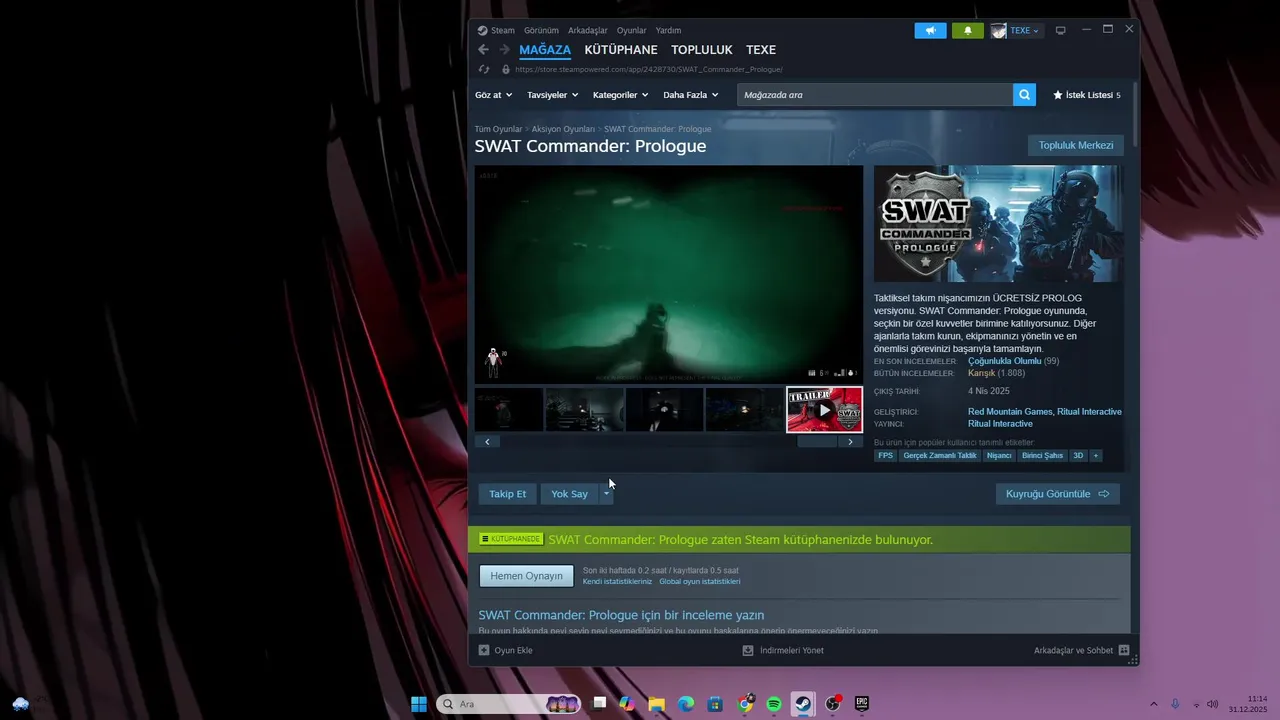Click the back navigation arrow in Steam

pos(484,49)
